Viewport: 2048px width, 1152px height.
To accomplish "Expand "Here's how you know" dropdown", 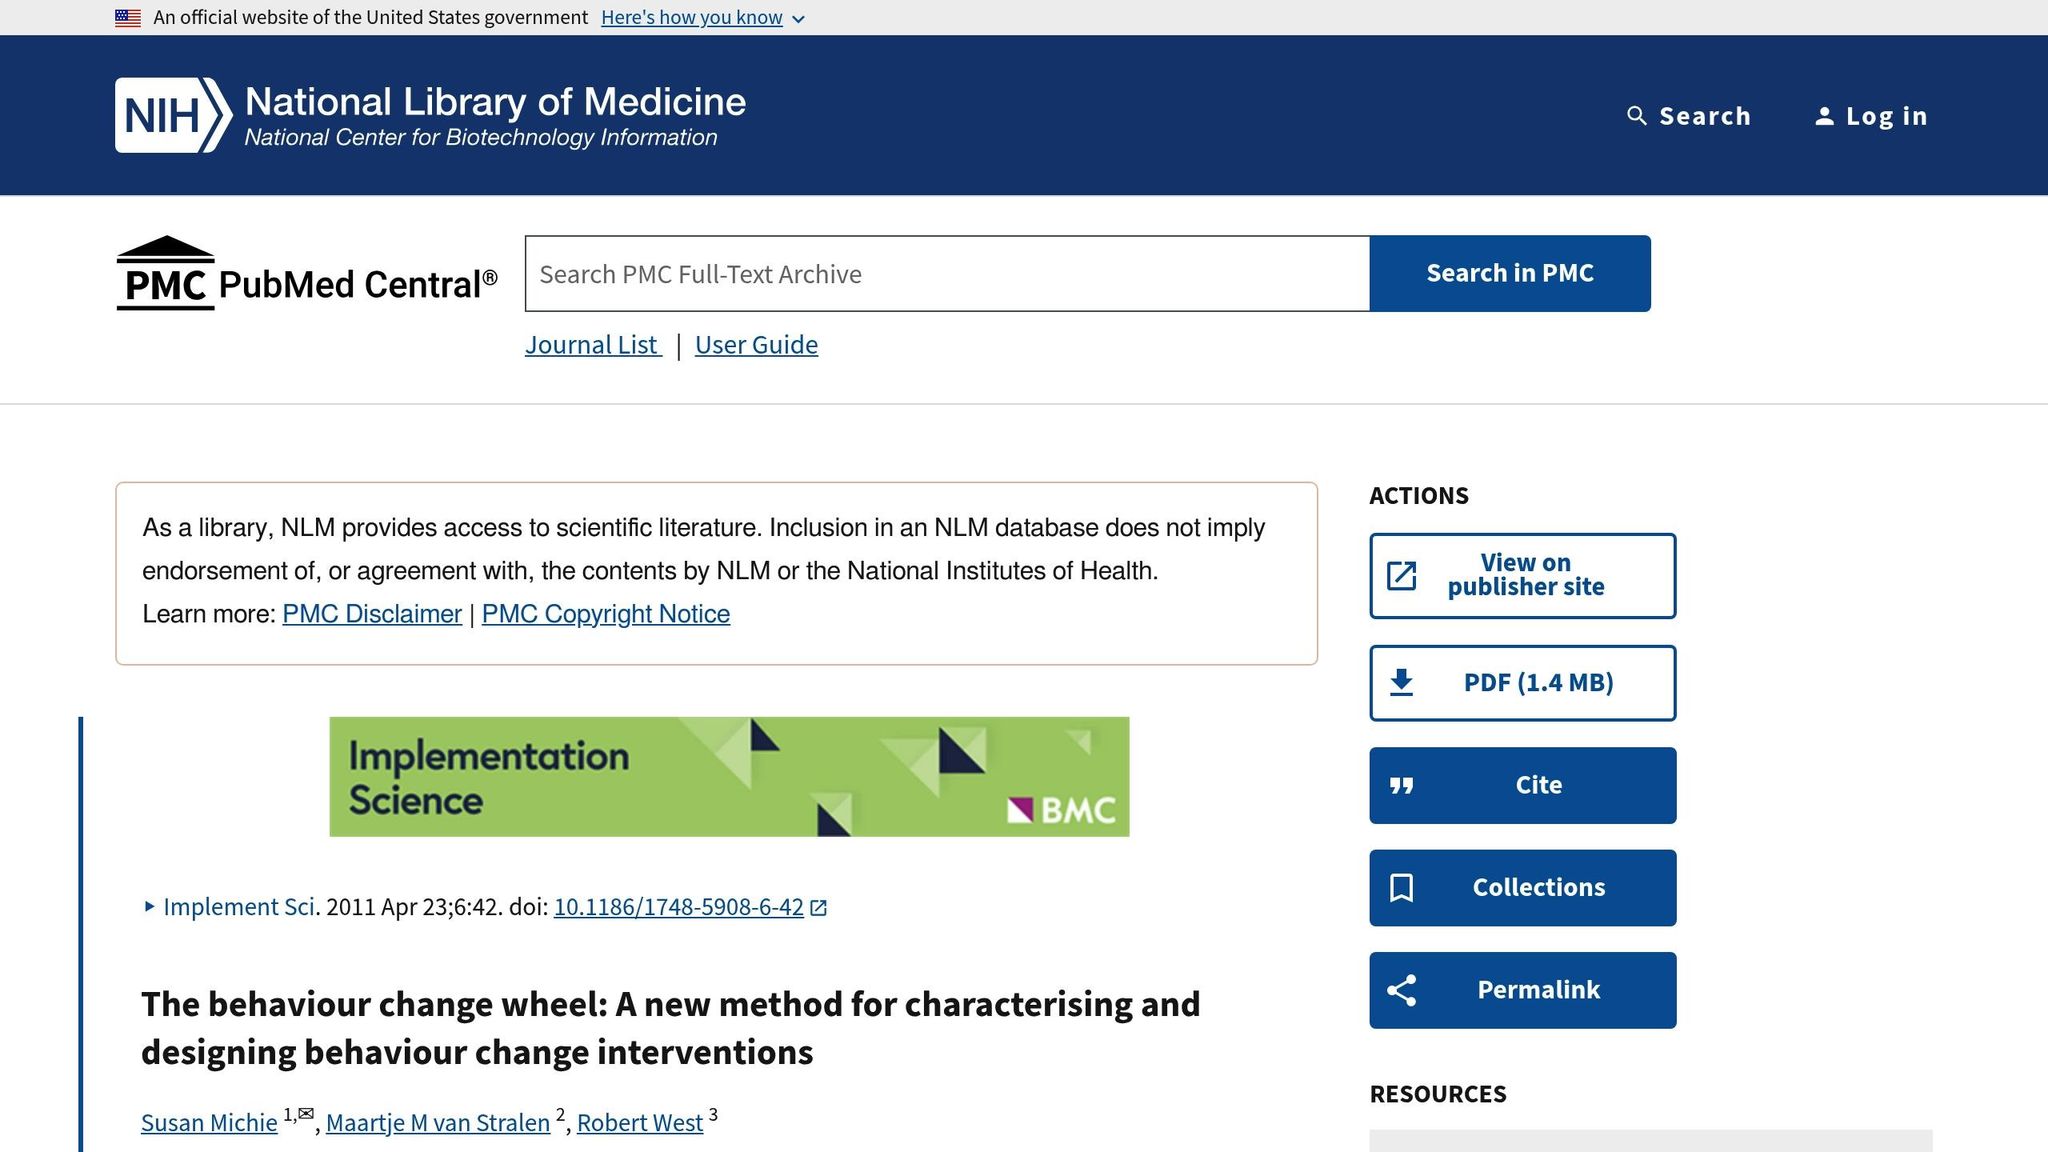I will click(x=703, y=18).
